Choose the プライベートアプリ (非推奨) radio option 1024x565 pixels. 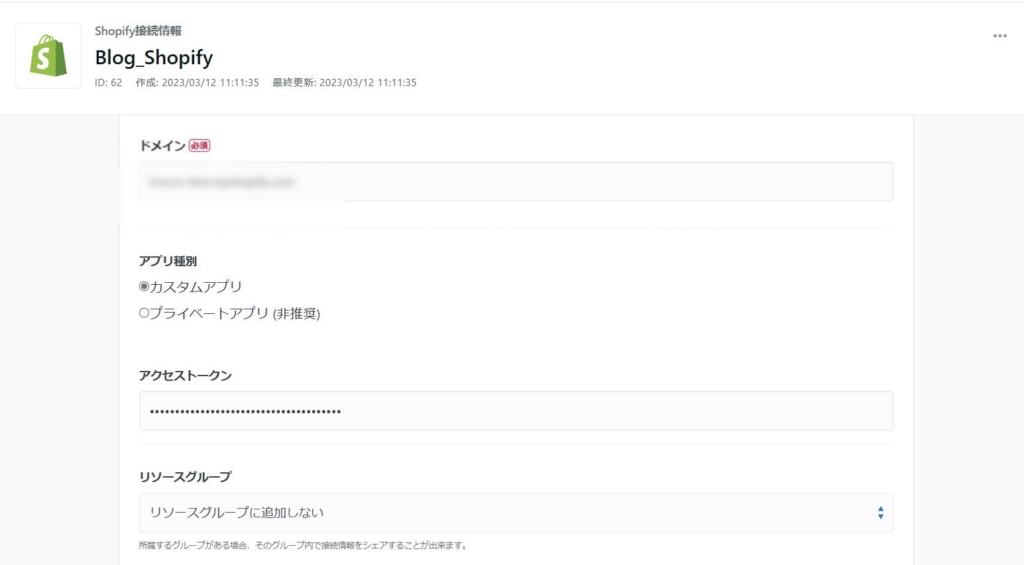click(x=144, y=313)
